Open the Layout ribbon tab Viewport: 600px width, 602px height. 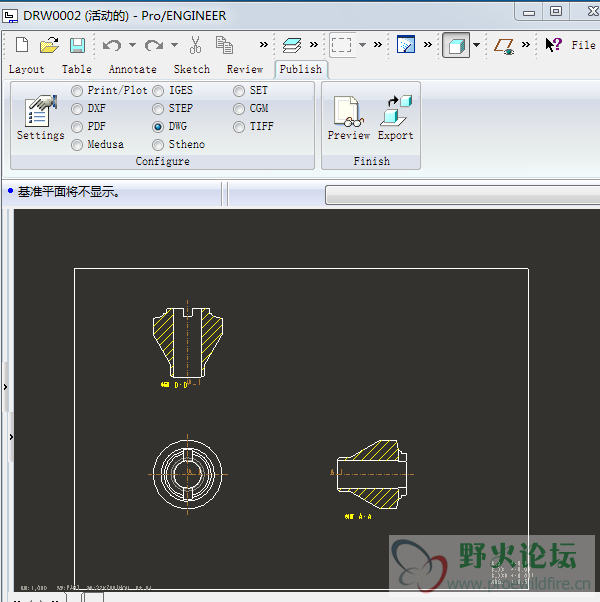click(x=26, y=69)
